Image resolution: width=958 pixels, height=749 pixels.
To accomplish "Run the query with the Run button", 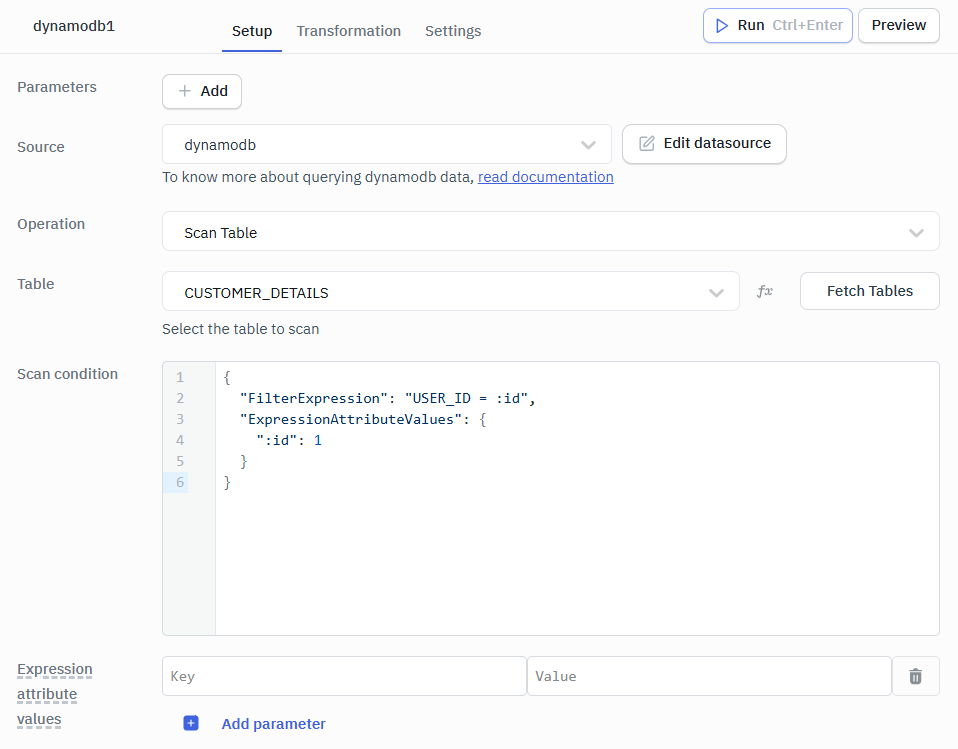I will (x=777, y=26).
